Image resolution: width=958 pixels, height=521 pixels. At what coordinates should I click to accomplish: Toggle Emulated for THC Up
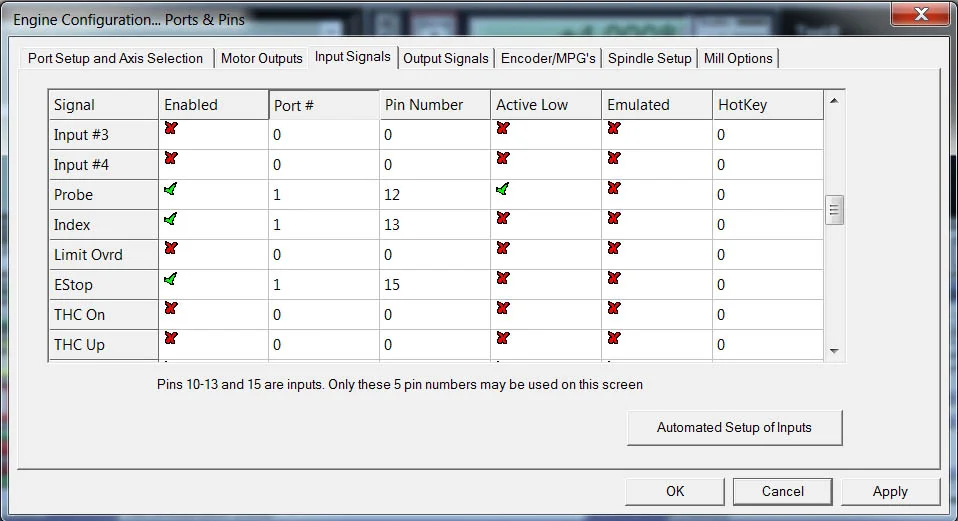(x=614, y=337)
